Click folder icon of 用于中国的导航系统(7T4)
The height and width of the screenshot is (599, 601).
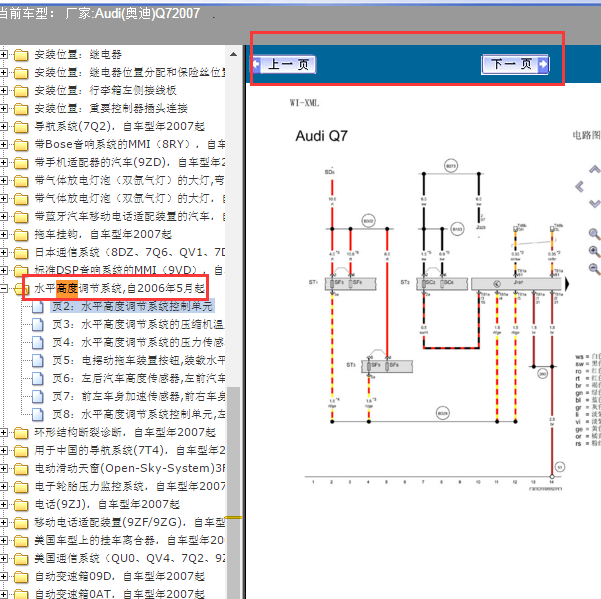(21, 451)
